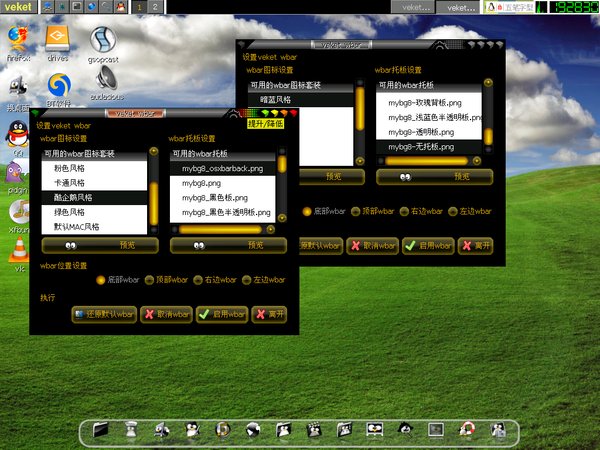The height and width of the screenshot is (450, 600).
Task: Click the penguin-on-monitor dock icon
Action: coord(374,430)
